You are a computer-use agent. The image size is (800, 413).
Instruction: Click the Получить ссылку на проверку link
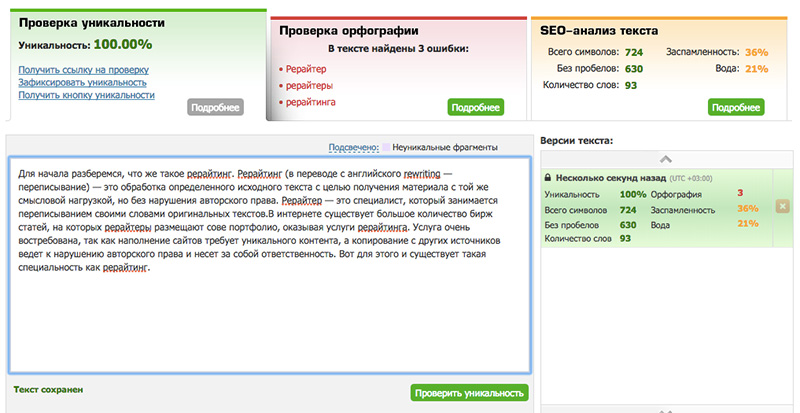[84, 70]
